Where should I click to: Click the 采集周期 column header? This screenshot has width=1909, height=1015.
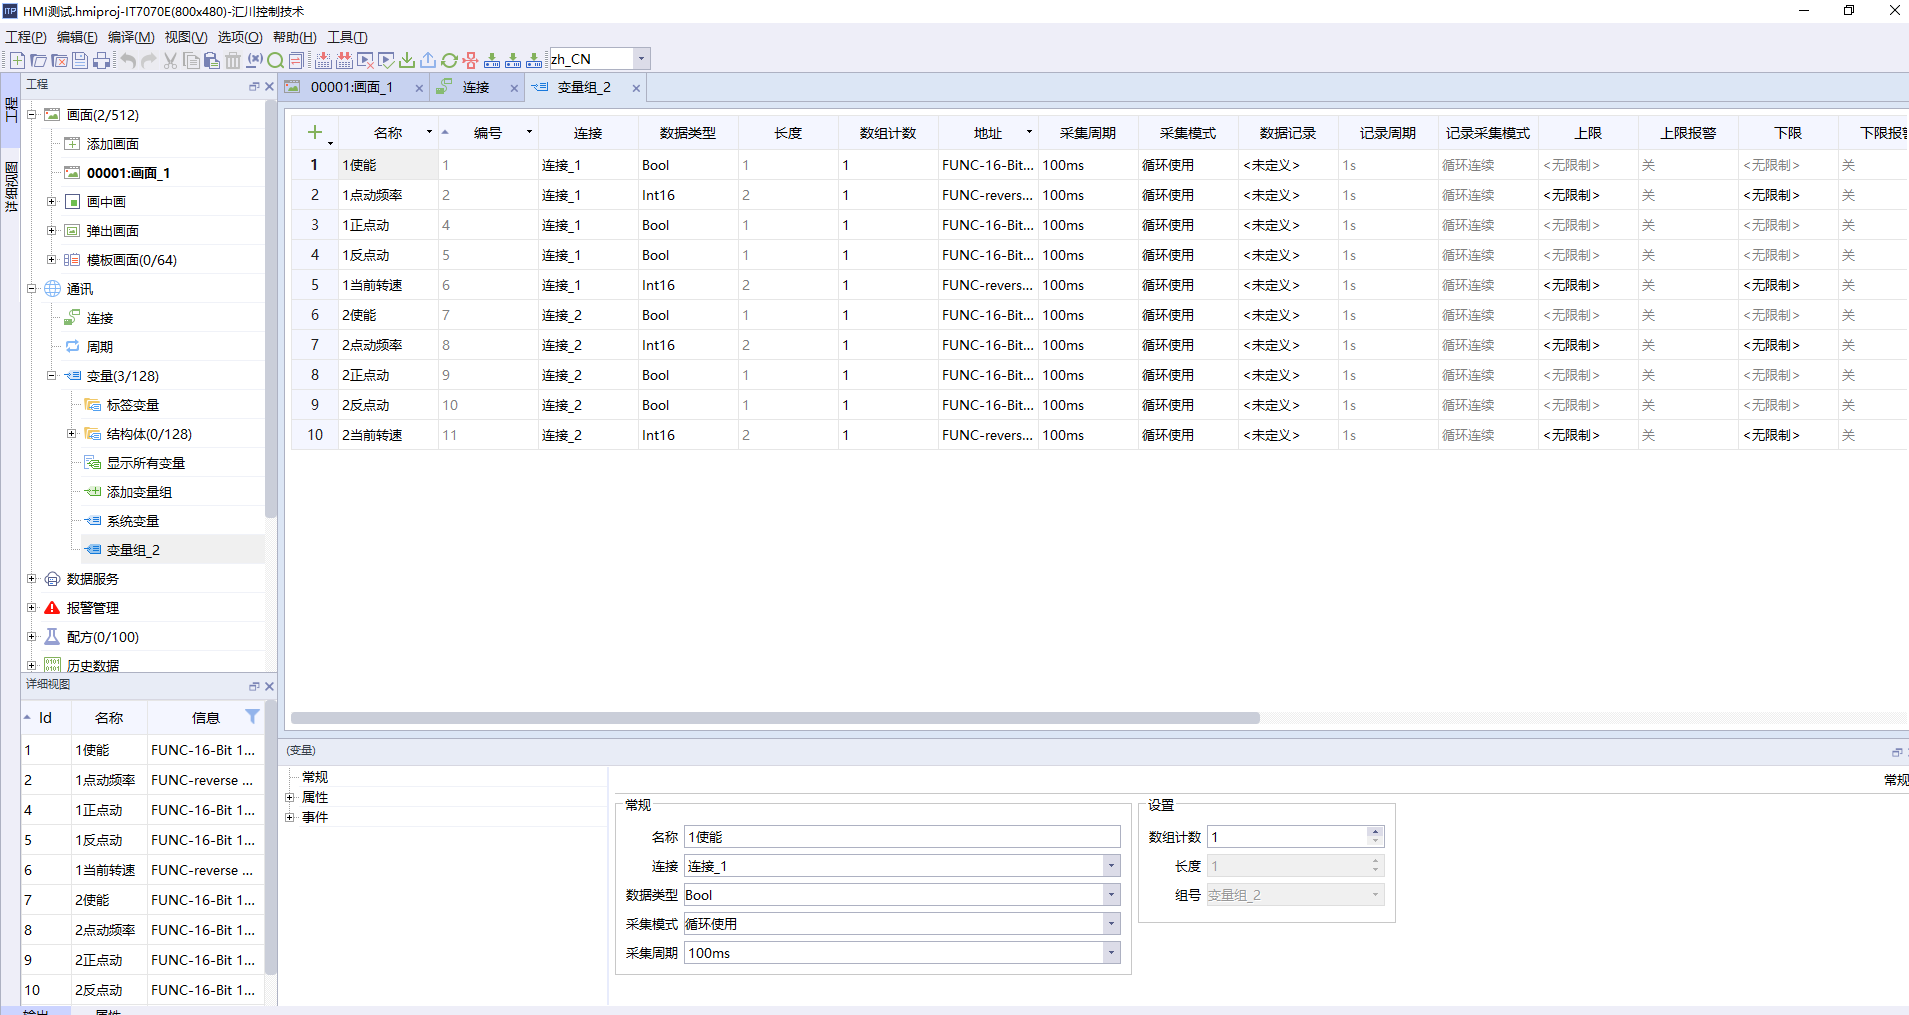coord(1088,132)
